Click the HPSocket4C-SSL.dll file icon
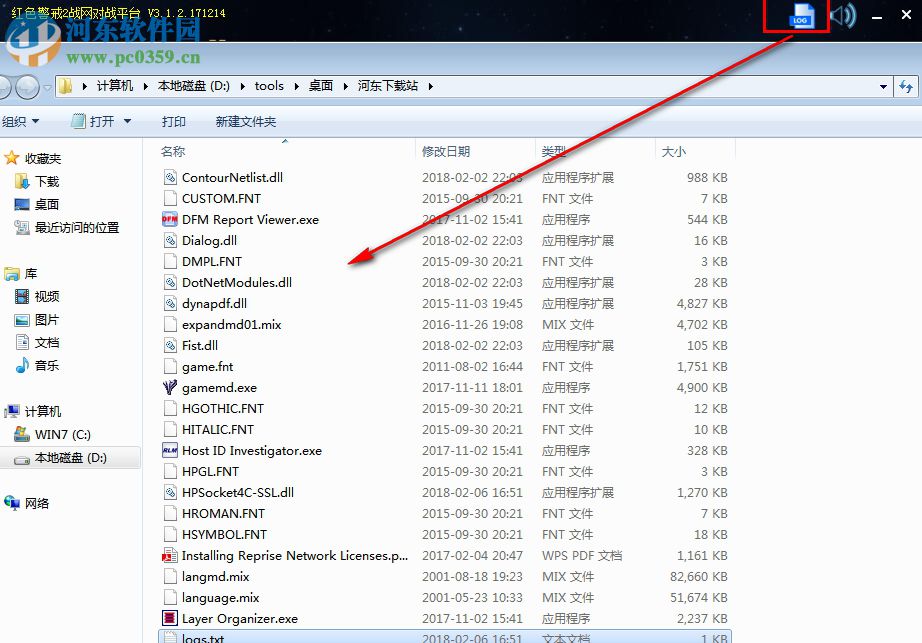Viewport: 922px width, 643px height. [x=170, y=493]
